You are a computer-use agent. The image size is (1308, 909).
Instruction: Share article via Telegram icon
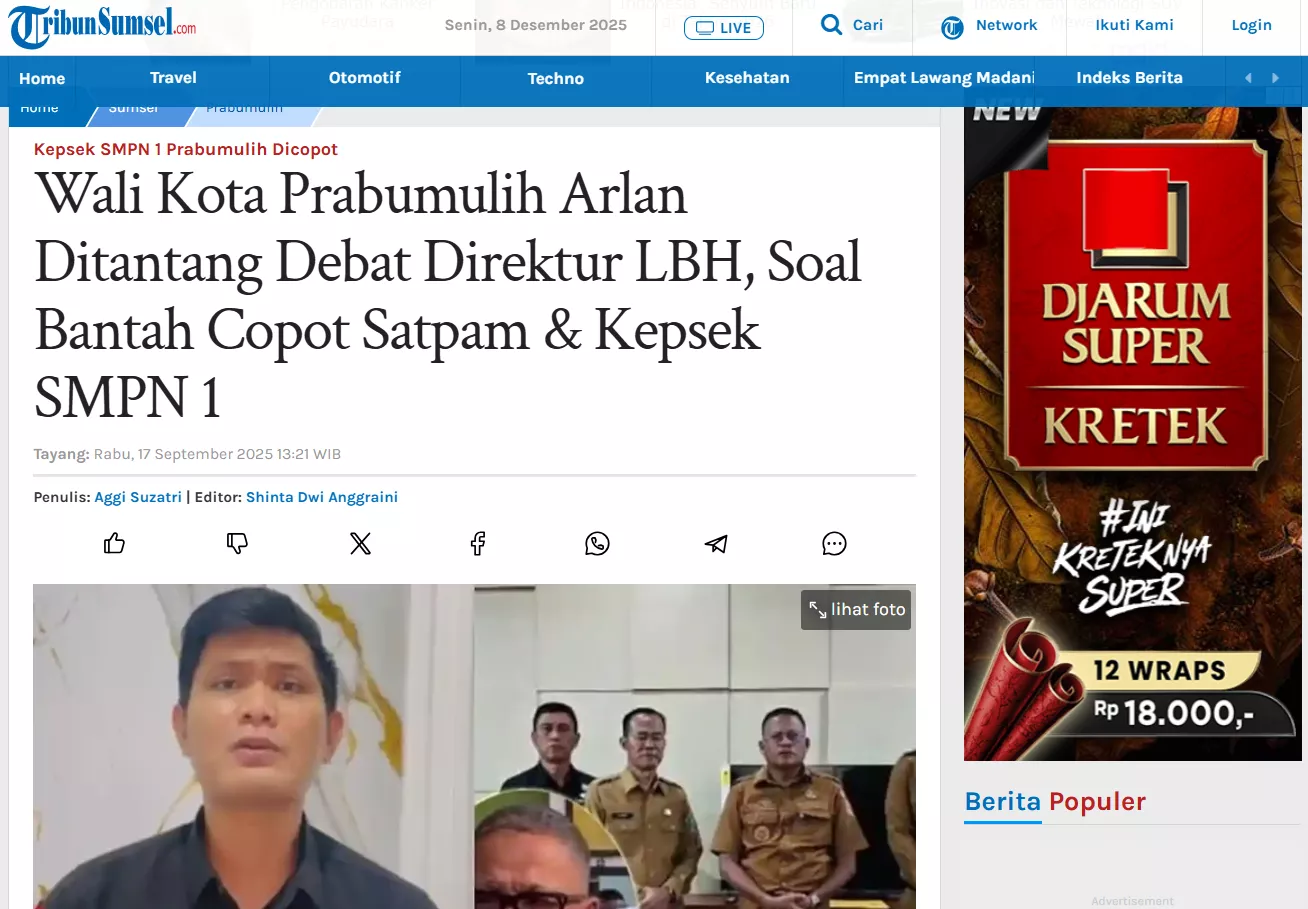pos(716,543)
